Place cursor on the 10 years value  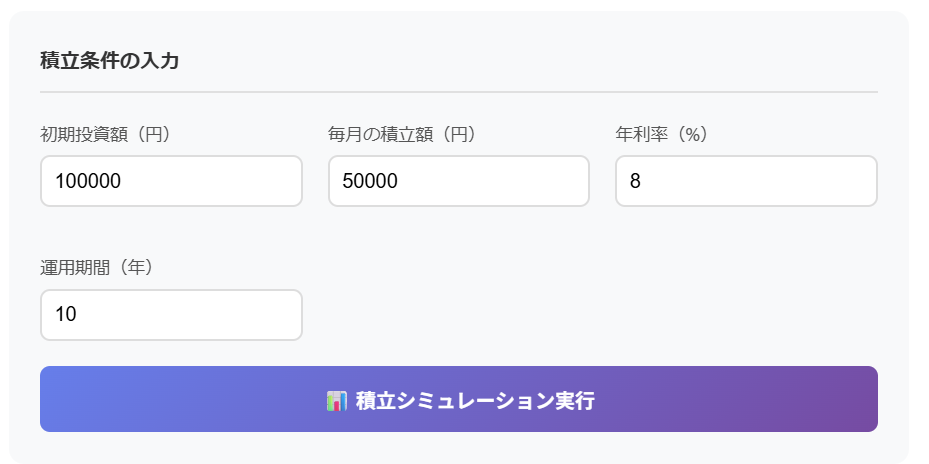(66, 315)
